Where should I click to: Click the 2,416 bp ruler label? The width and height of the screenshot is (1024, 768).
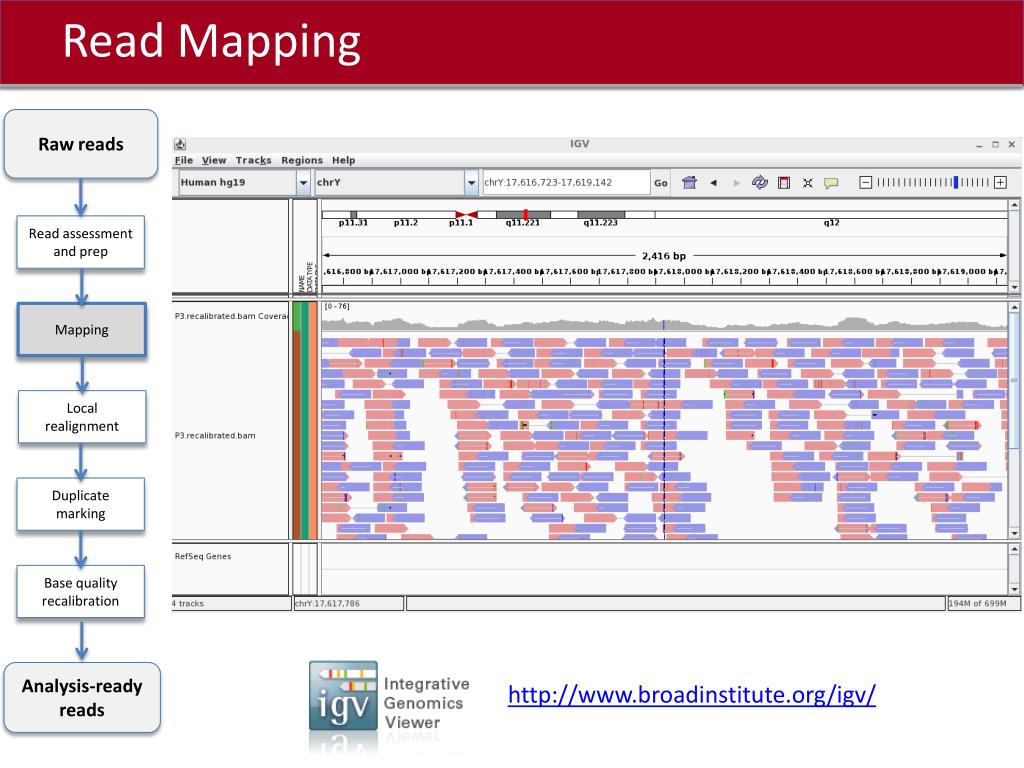coord(664,256)
